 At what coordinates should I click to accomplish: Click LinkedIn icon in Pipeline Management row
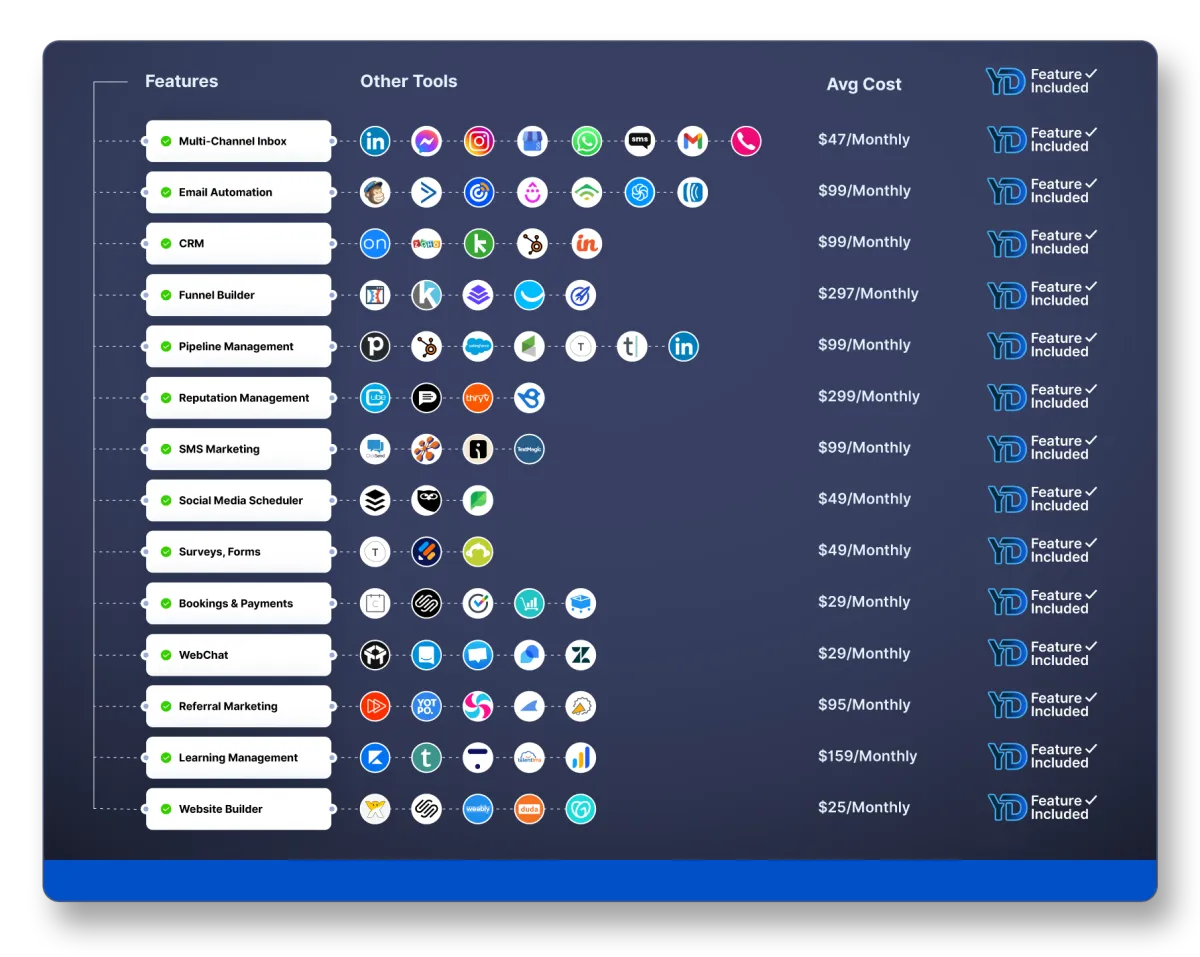(684, 346)
